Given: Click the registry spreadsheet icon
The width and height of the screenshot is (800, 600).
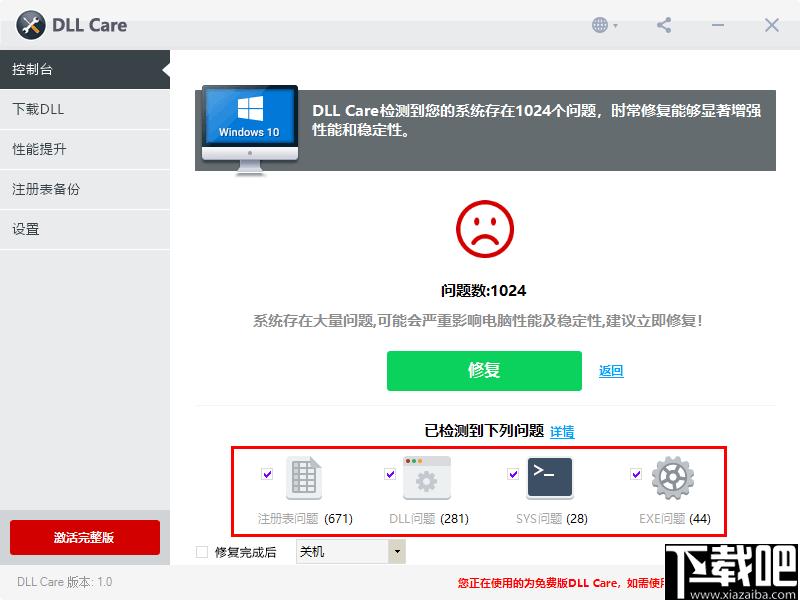Looking at the screenshot, I should coord(304,478).
